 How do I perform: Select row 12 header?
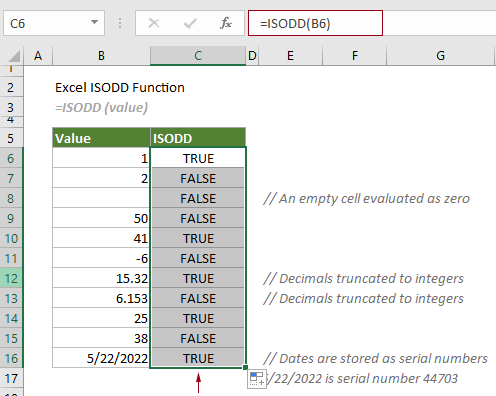pyautogui.click(x=11, y=278)
